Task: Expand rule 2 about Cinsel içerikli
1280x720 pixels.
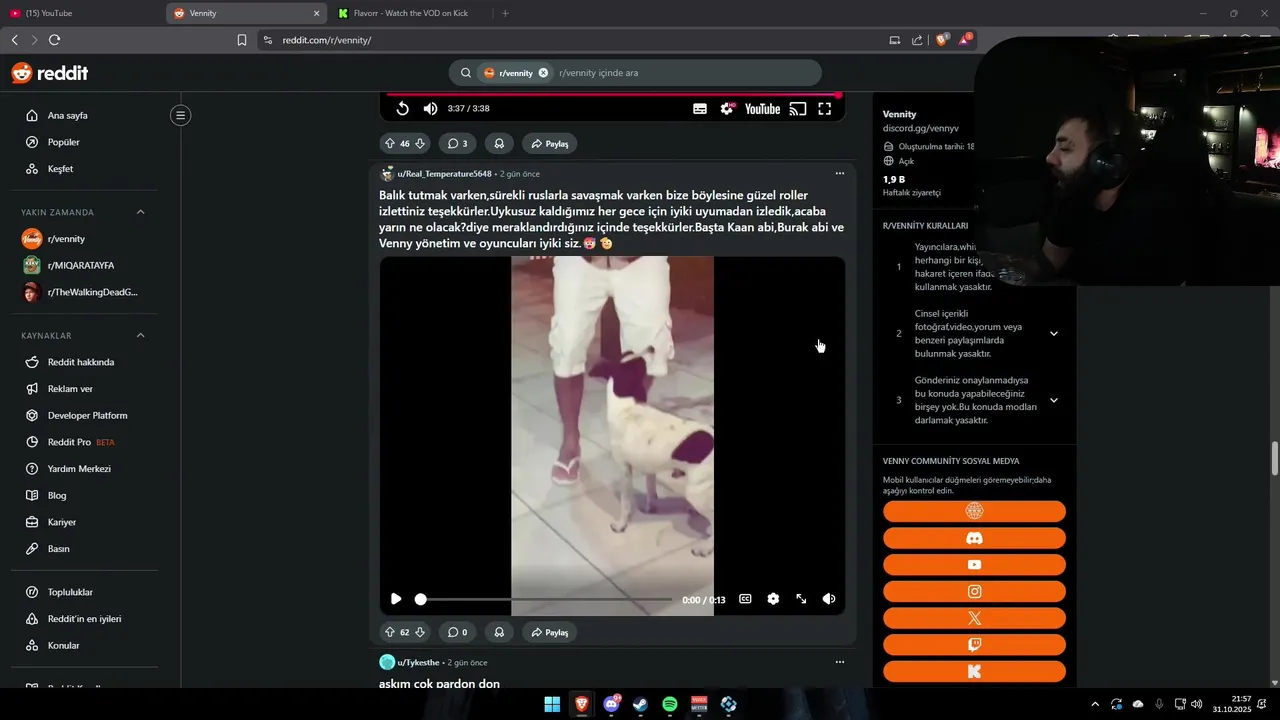Action: 1053,334
